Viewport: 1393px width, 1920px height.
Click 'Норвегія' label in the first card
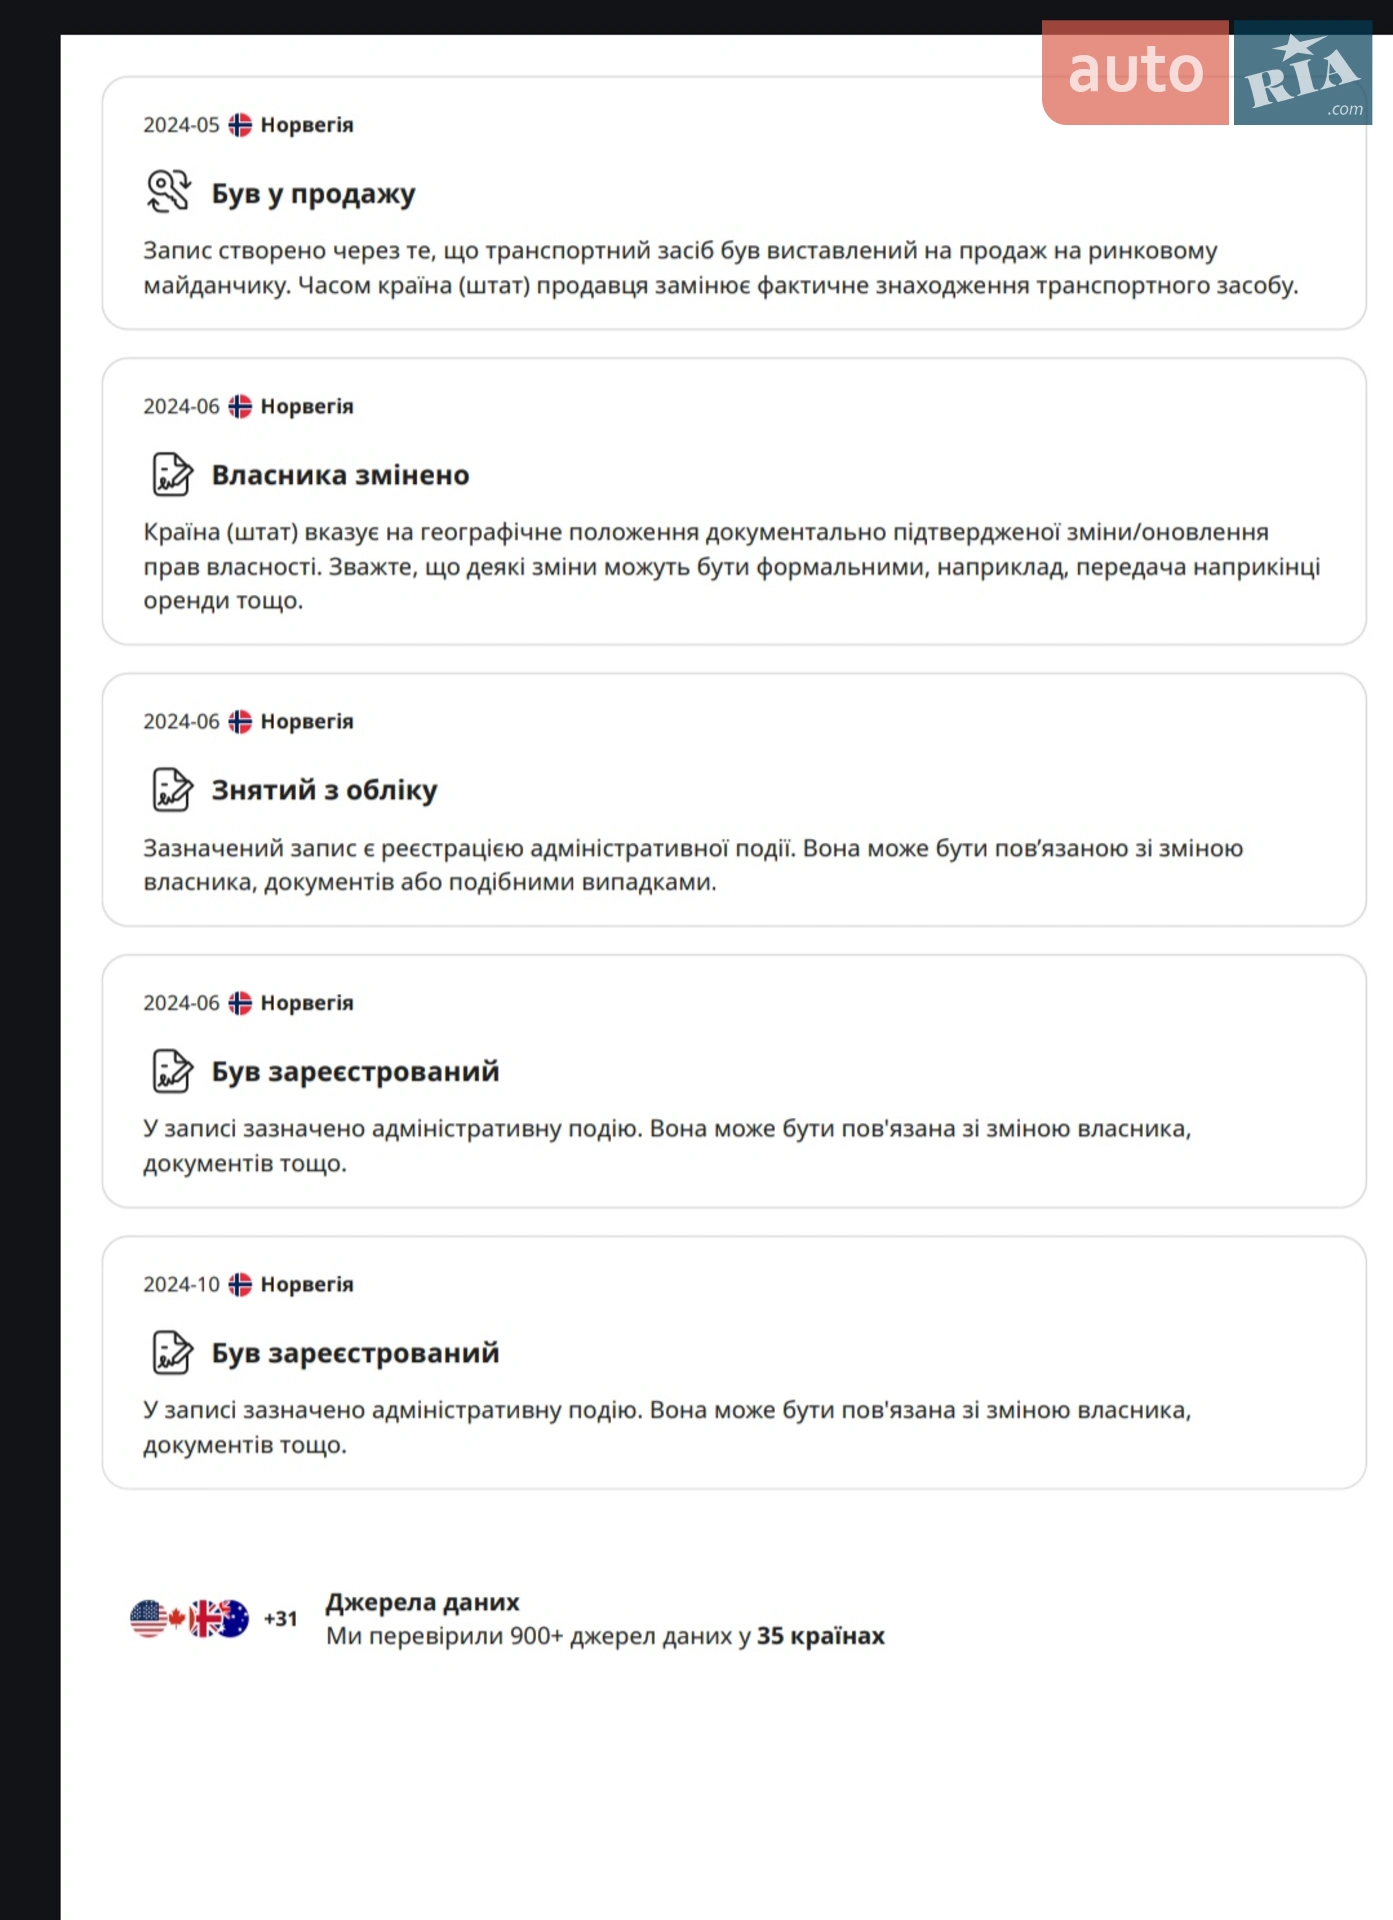307,125
